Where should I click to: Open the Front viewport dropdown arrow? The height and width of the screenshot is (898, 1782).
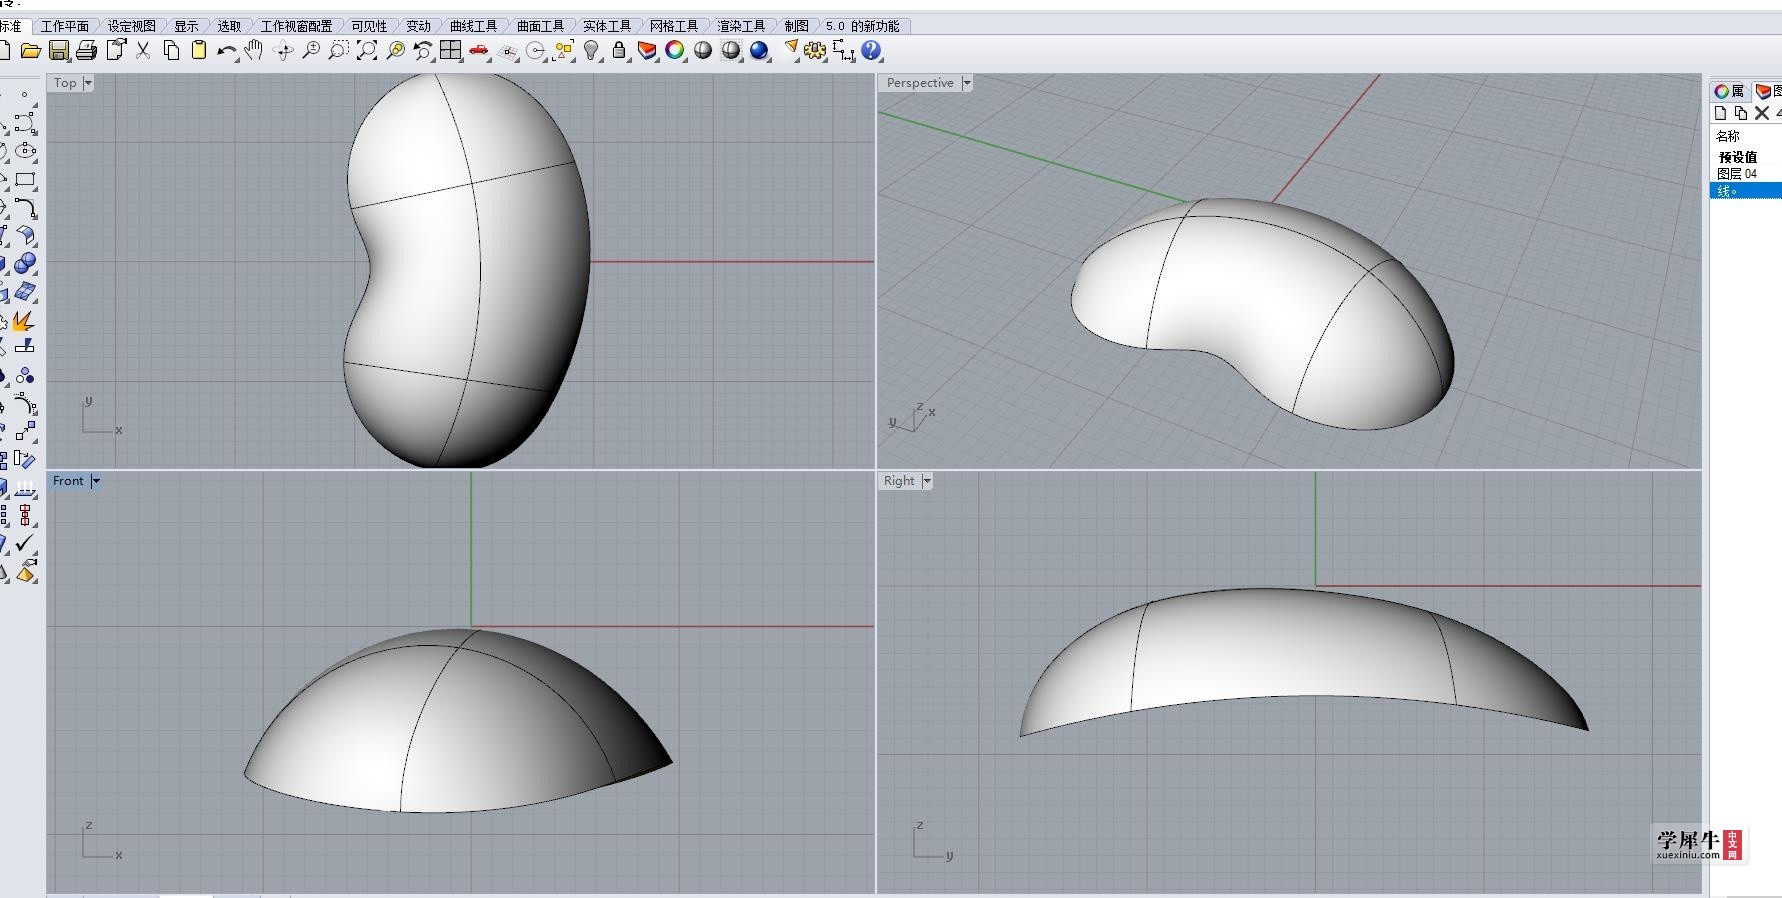96,481
